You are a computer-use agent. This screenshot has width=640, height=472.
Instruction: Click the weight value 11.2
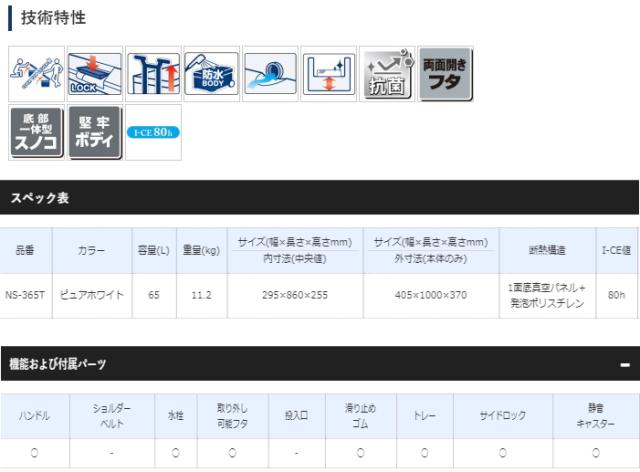tap(202, 295)
